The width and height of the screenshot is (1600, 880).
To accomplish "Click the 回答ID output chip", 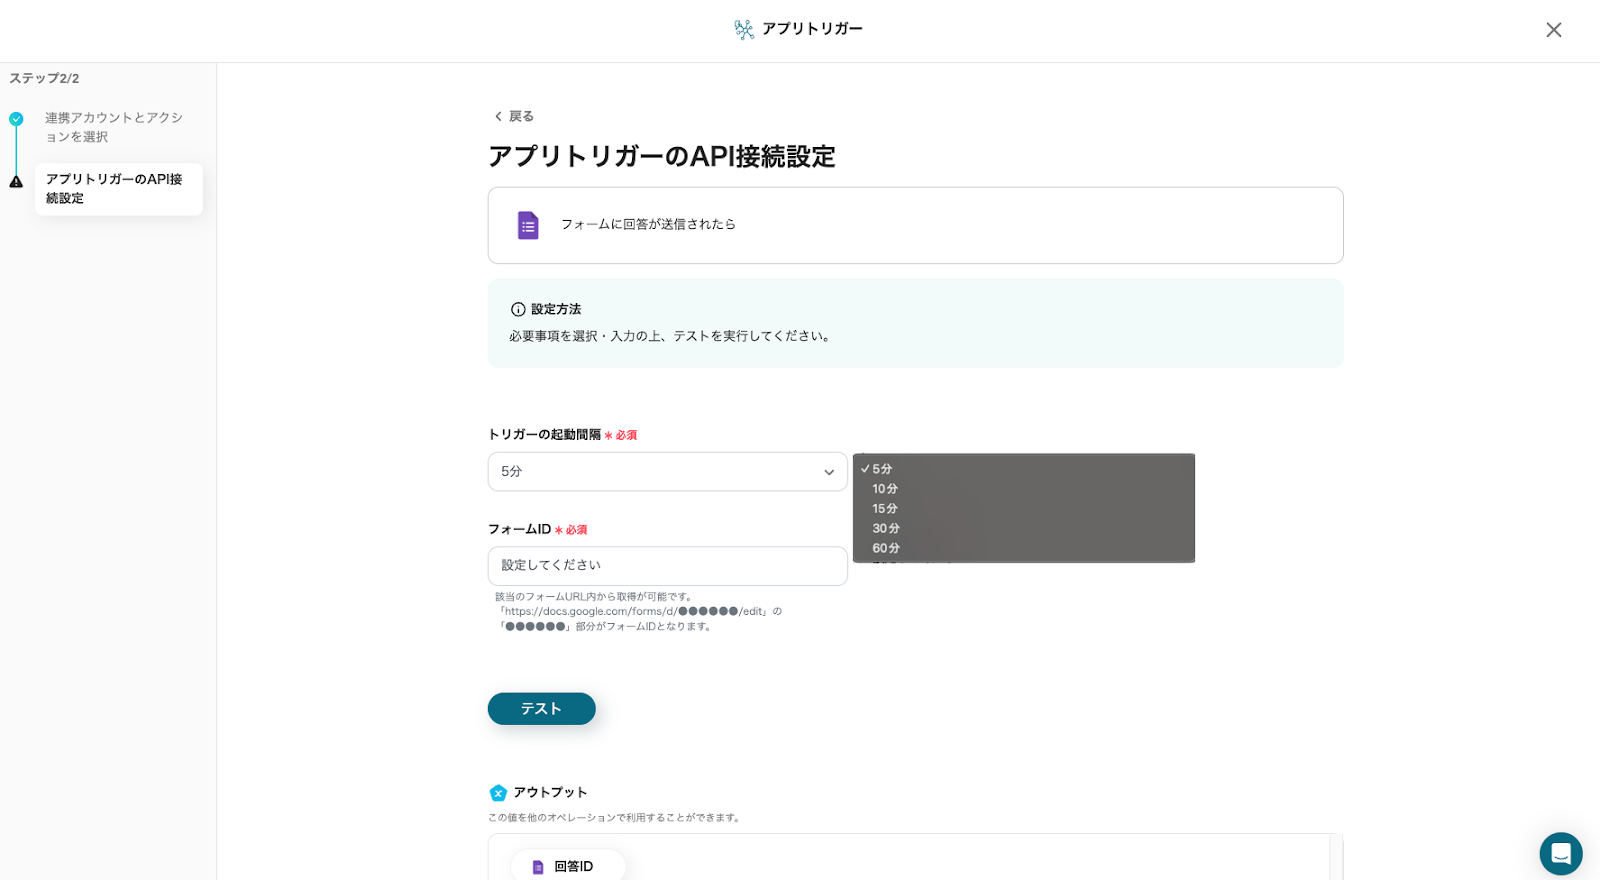I will pyautogui.click(x=568, y=866).
